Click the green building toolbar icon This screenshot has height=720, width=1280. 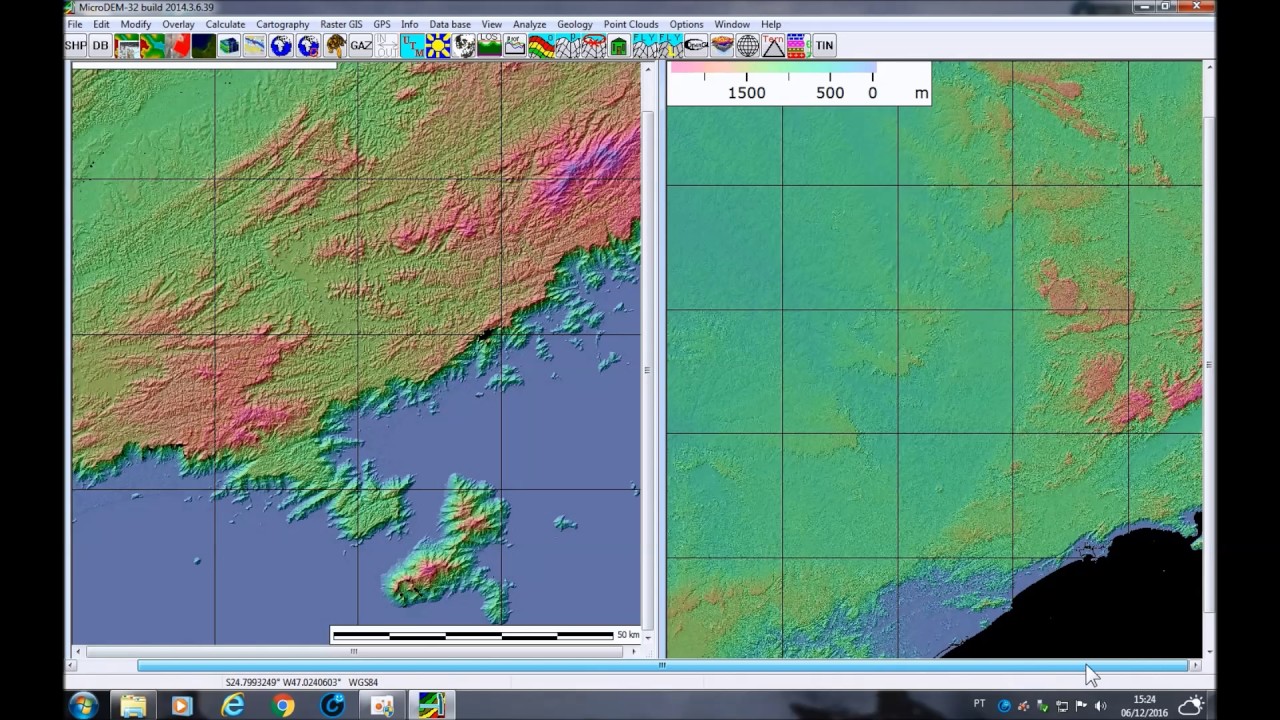click(x=618, y=45)
